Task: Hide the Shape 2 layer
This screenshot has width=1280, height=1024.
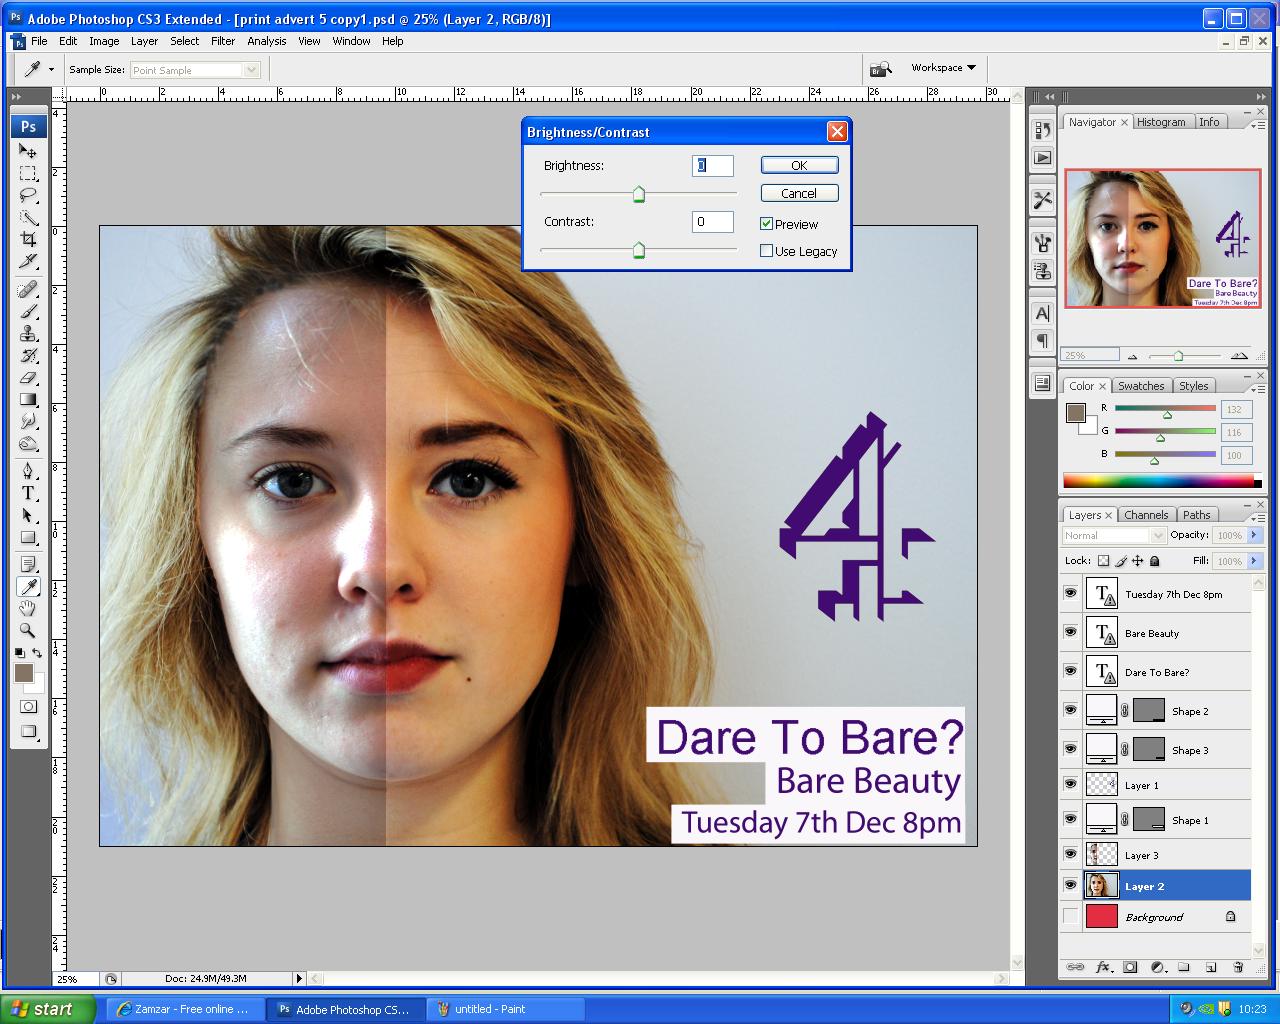Action: click(x=1071, y=710)
